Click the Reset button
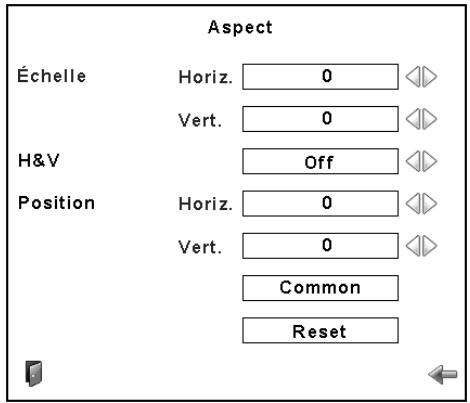Image resolution: width=470 pixels, height=403 pixels. click(320, 330)
